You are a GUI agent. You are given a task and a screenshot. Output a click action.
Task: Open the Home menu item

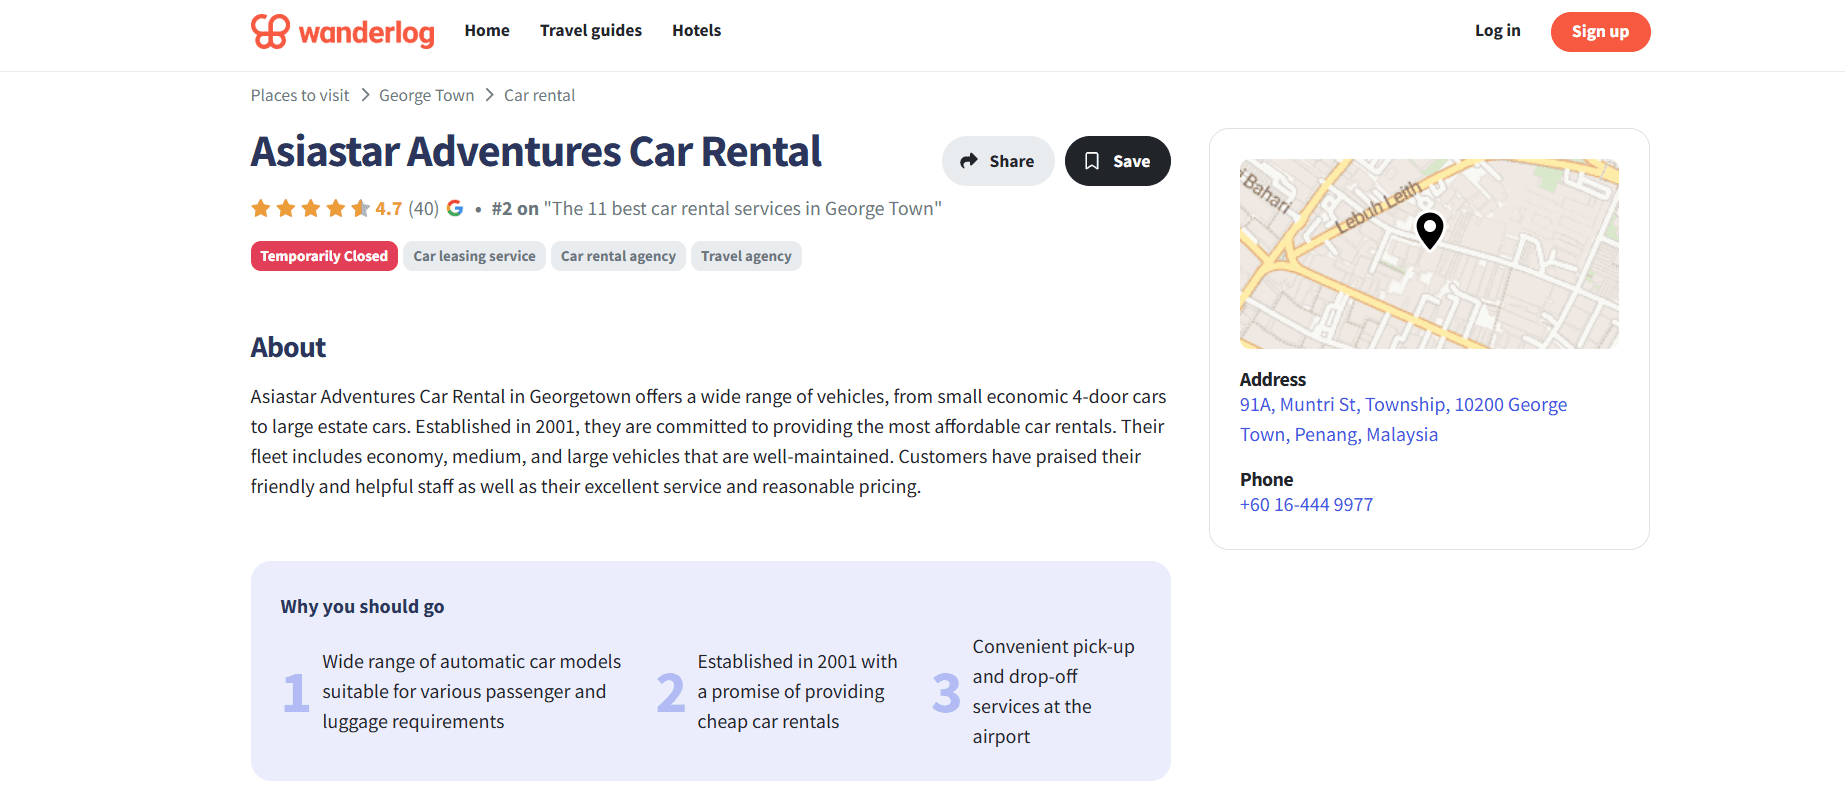point(487,31)
